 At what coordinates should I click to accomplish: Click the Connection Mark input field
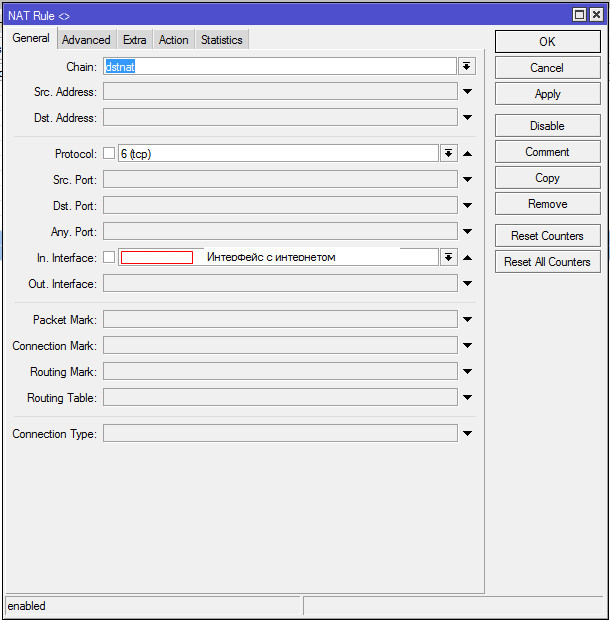click(x=280, y=345)
